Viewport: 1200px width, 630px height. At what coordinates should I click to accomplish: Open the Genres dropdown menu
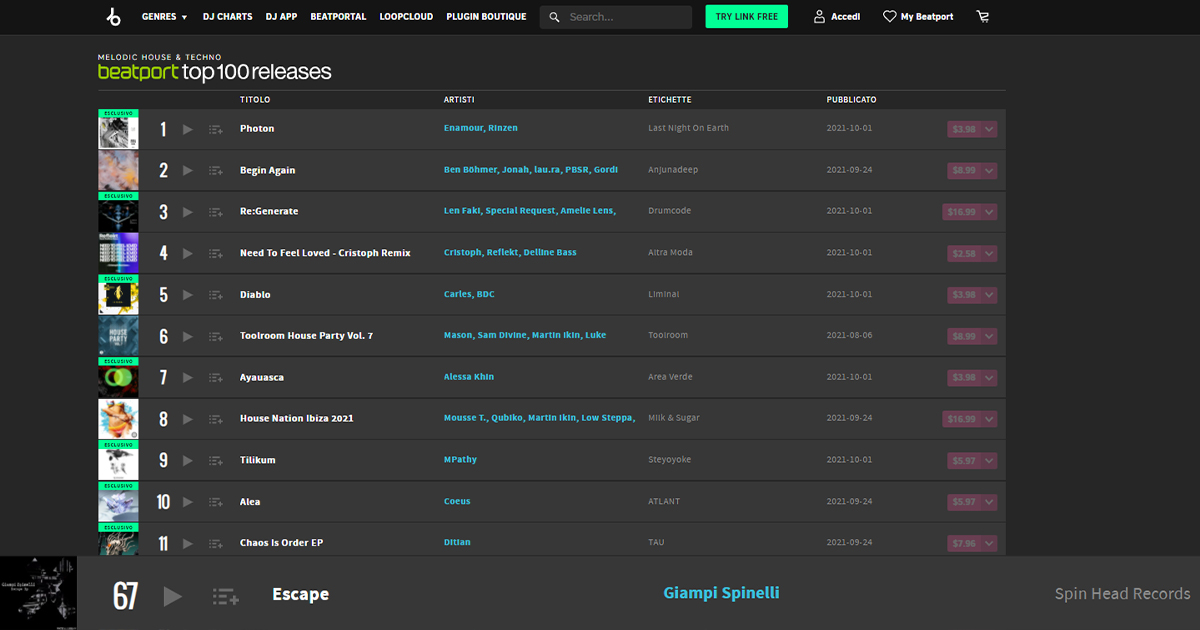click(165, 17)
